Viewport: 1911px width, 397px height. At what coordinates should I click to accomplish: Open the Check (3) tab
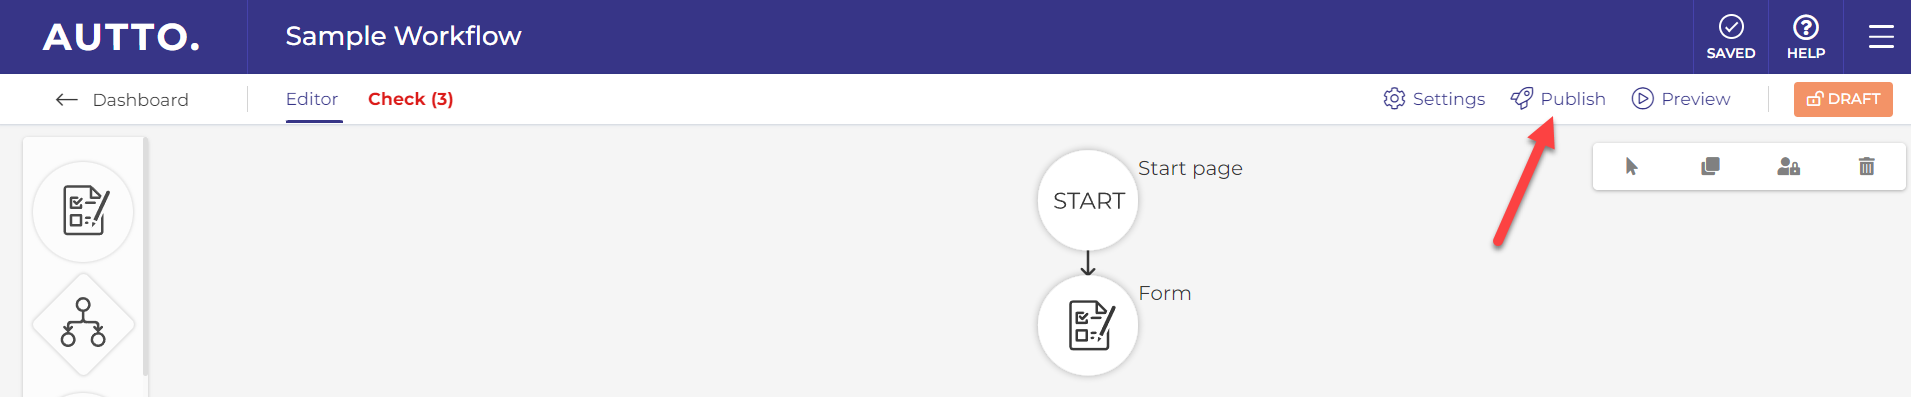411,99
